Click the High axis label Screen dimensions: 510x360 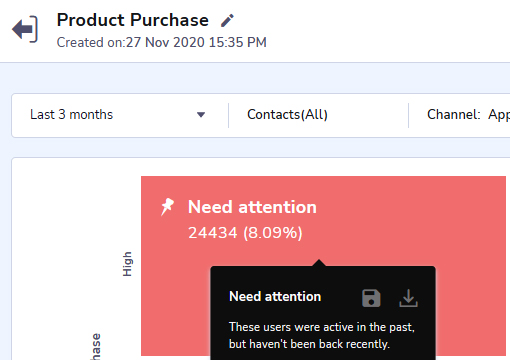click(127, 264)
